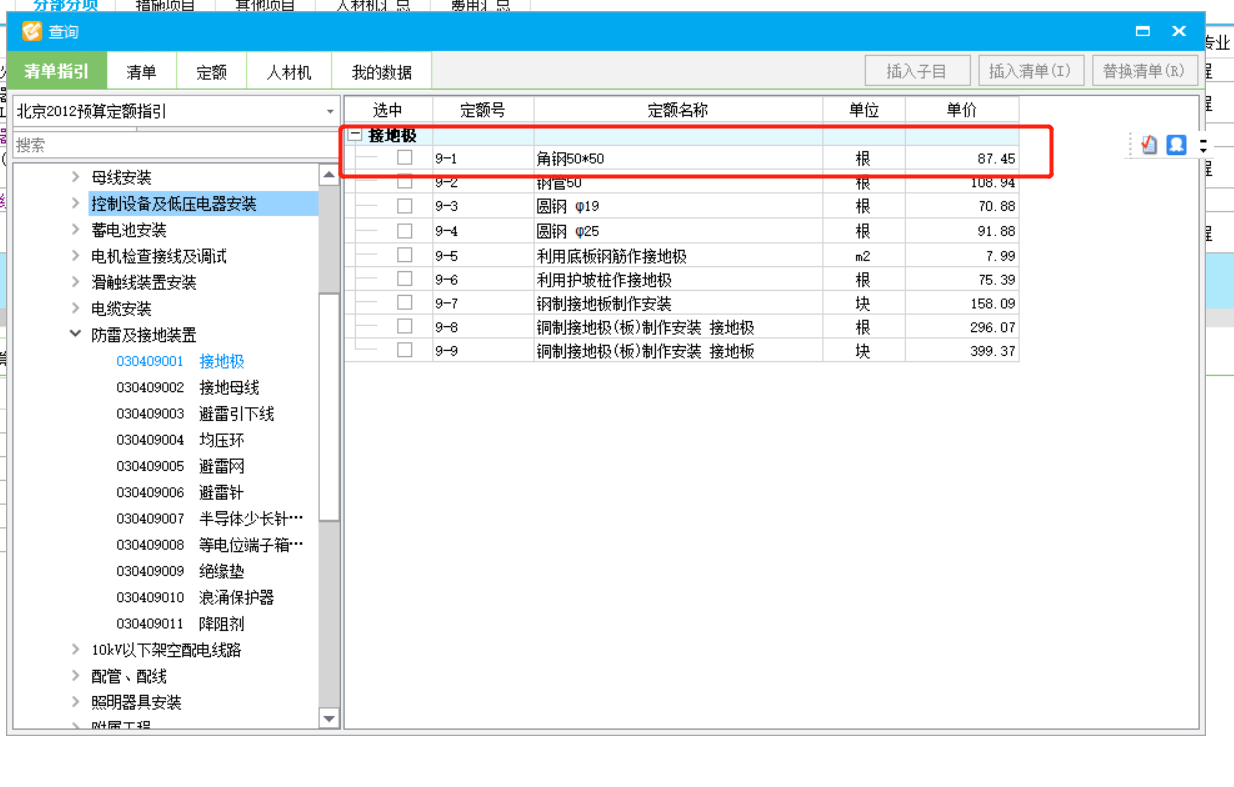Select tree item 030409007 半导体少长针
This screenshot has width=1234, height=787.
(x=209, y=518)
